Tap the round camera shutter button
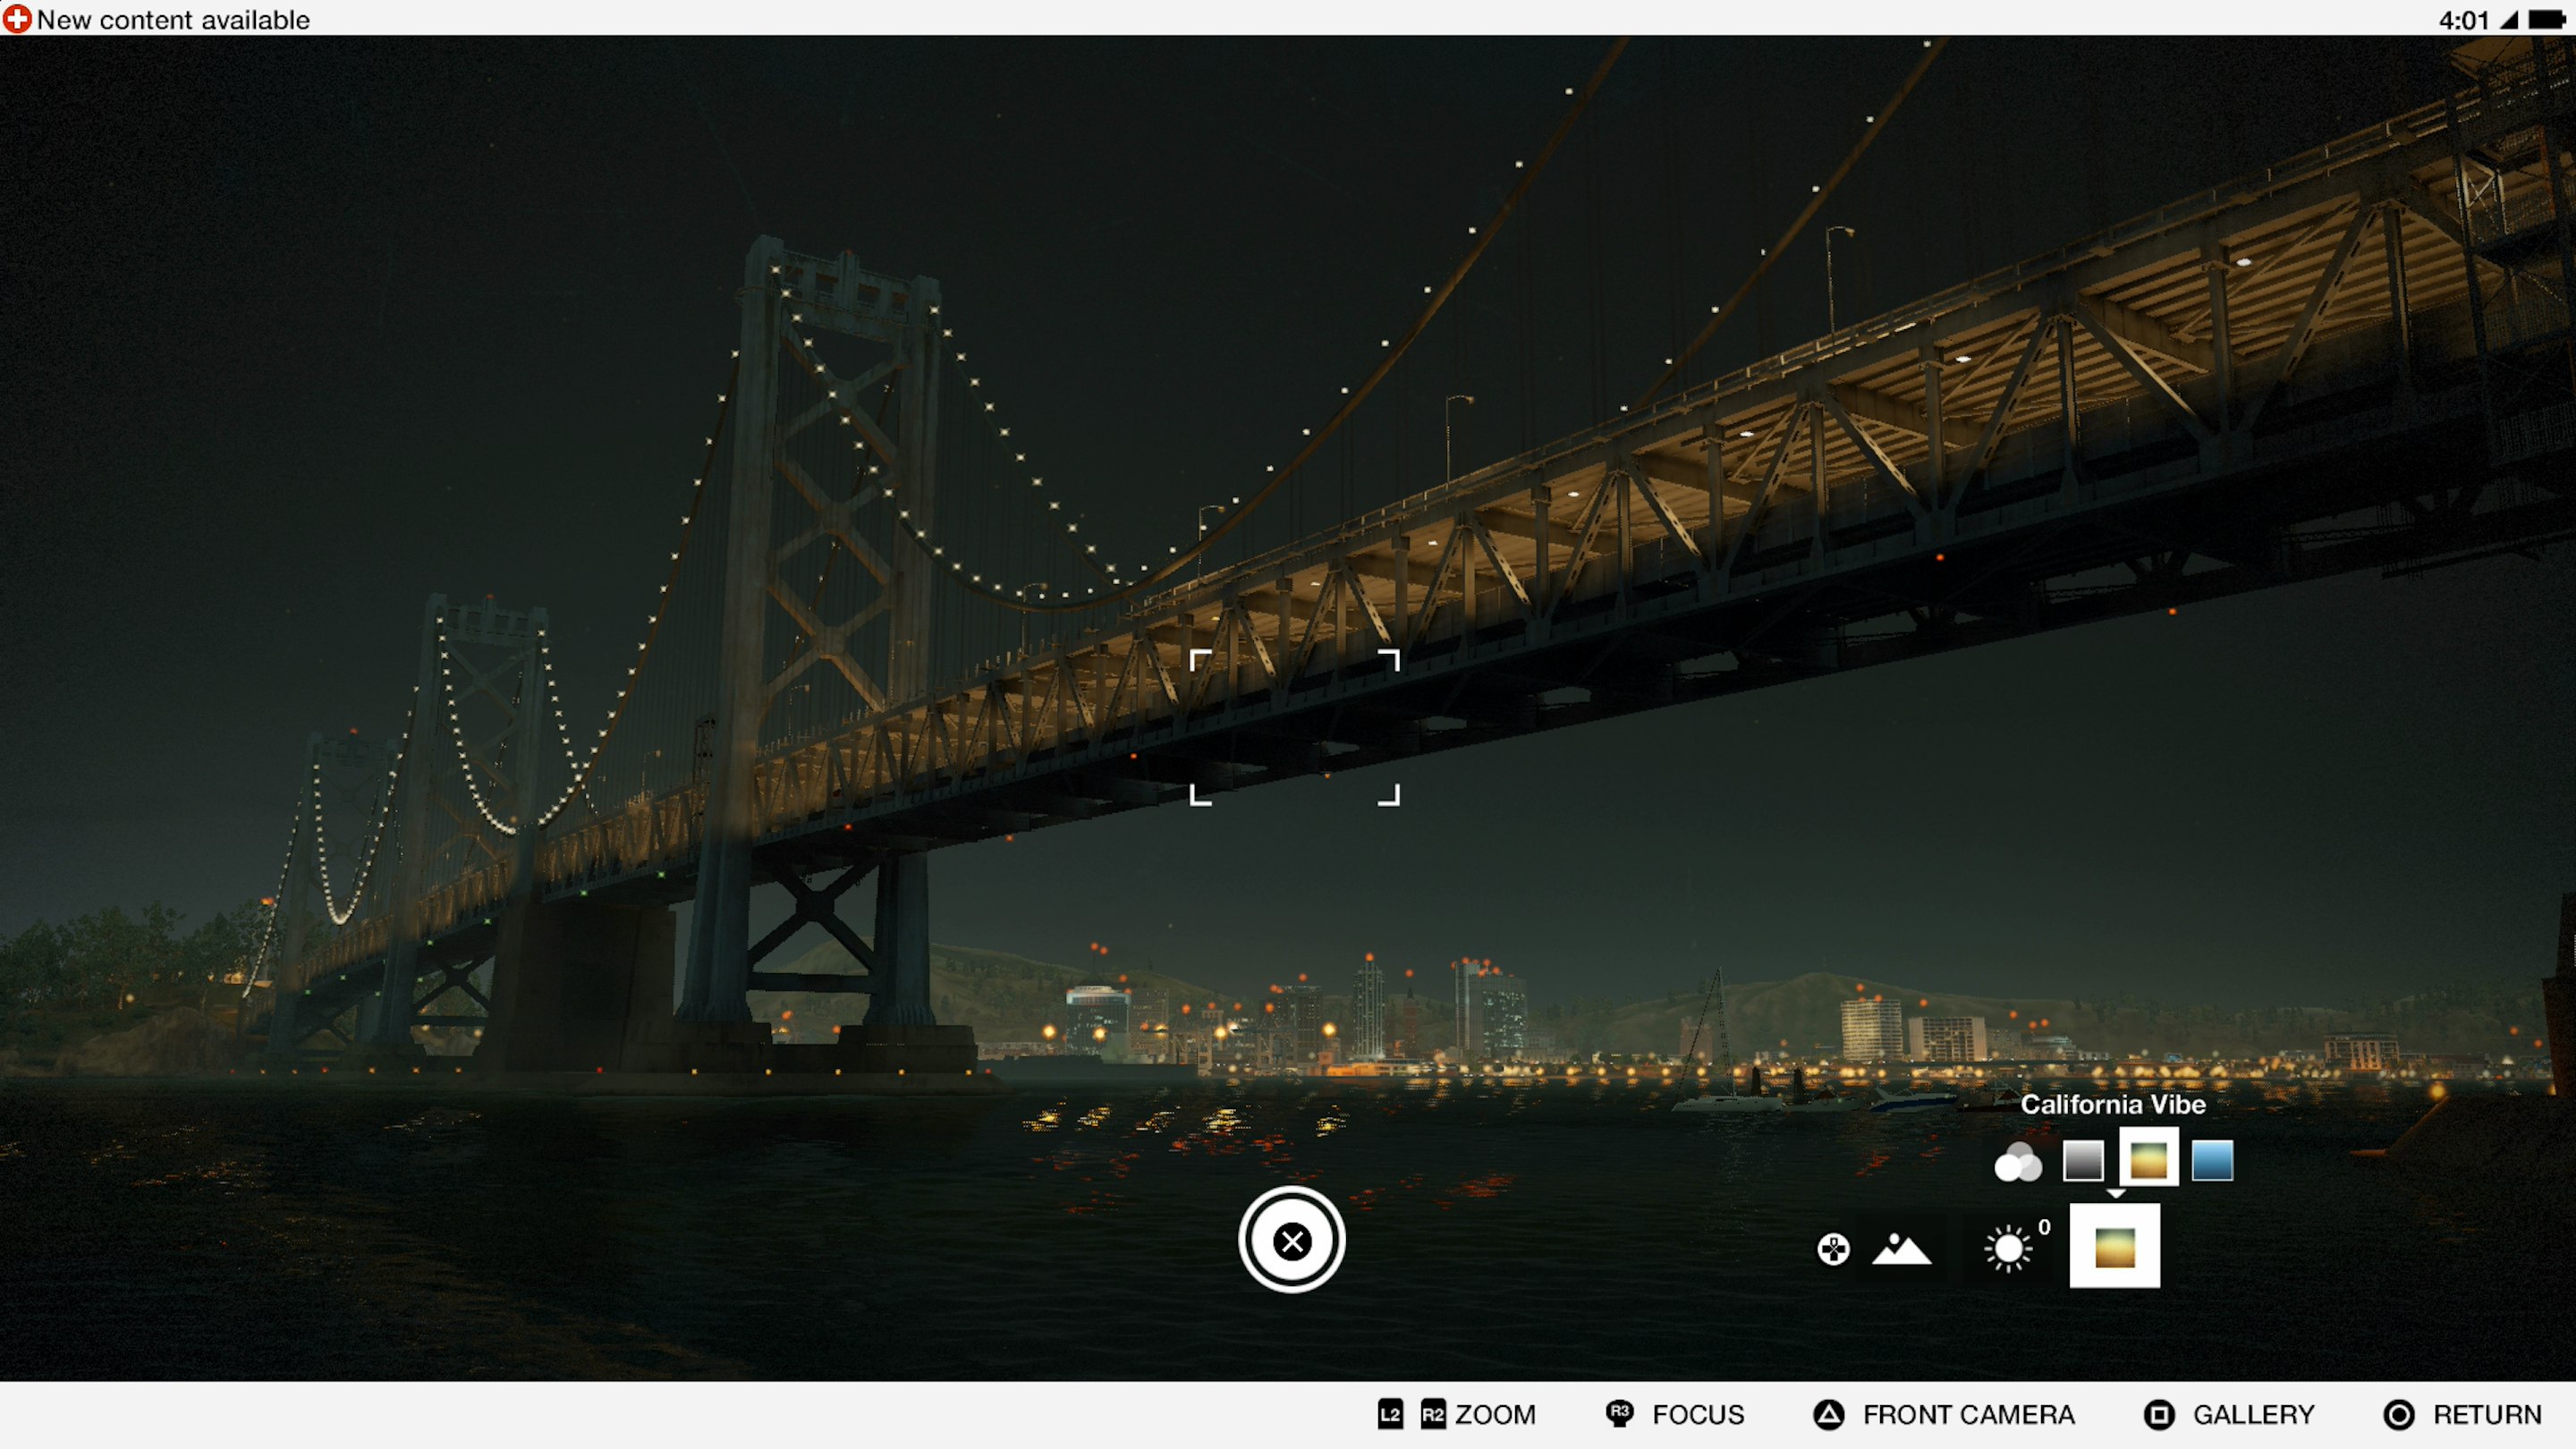Viewport: 2576px width, 1449px height. [x=1292, y=1240]
